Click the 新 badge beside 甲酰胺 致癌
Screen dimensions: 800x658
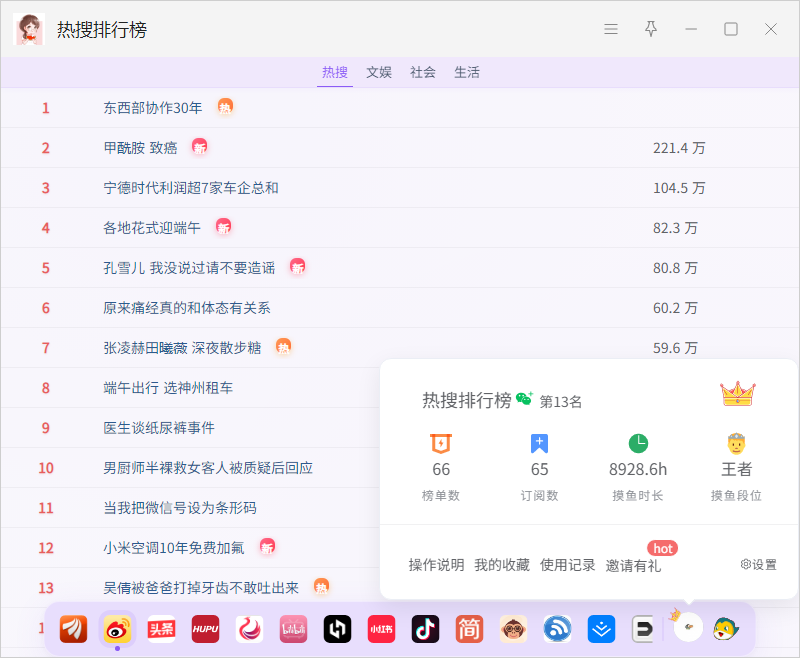(x=199, y=147)
